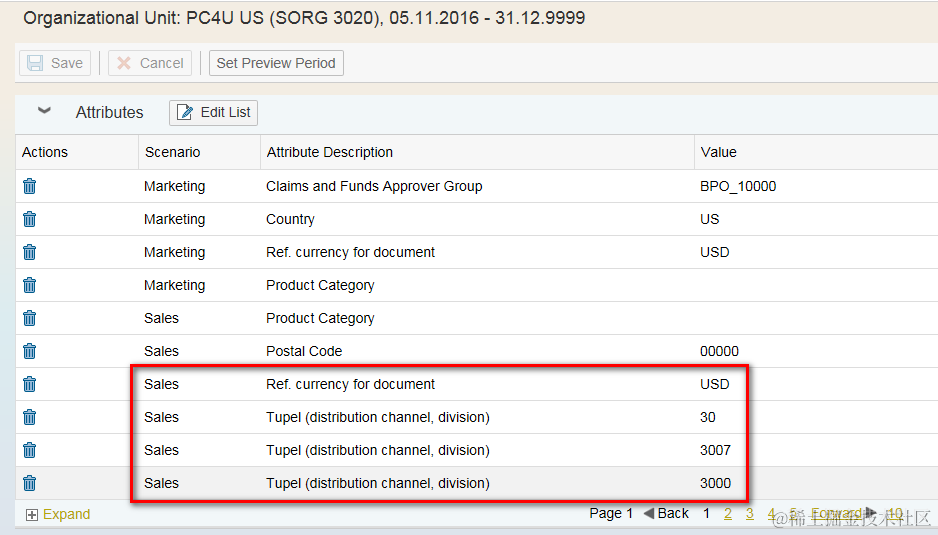Click trash icon for Marketing Country row
This screenshot has height=535, width=938.
point(30,219)
